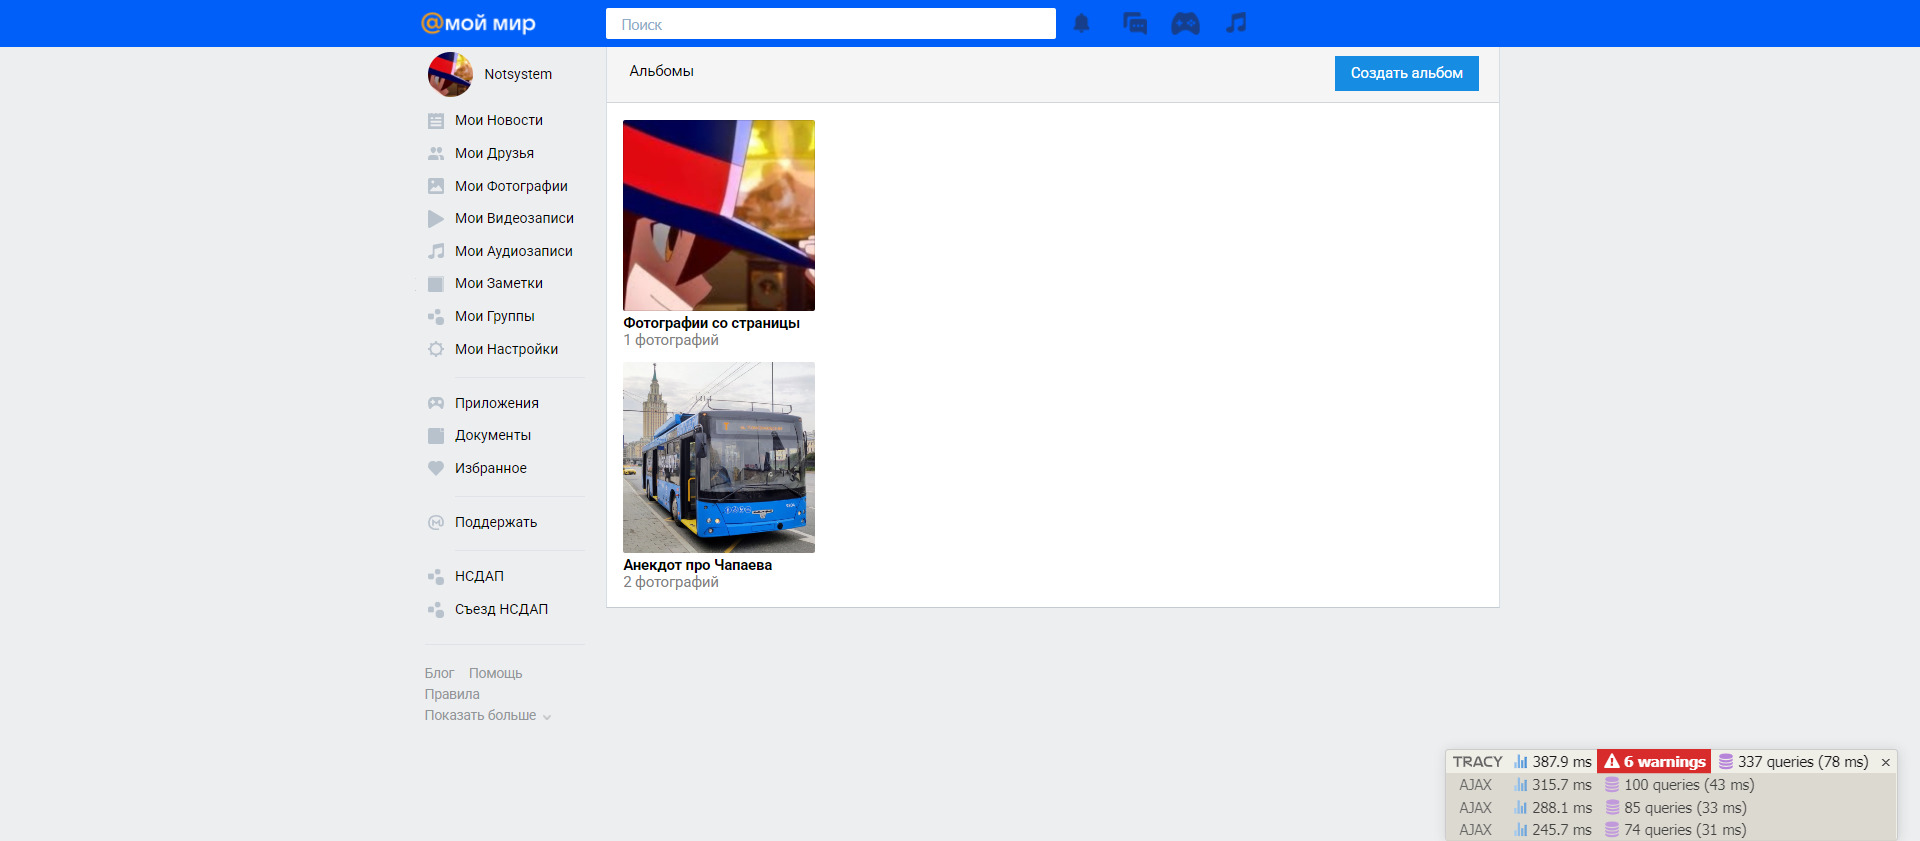This screenshot has width=1920, height=841.
Task: Click the 315.7 ms AJAX timing
Action: pyautogui.click(x=1553, y=785)
